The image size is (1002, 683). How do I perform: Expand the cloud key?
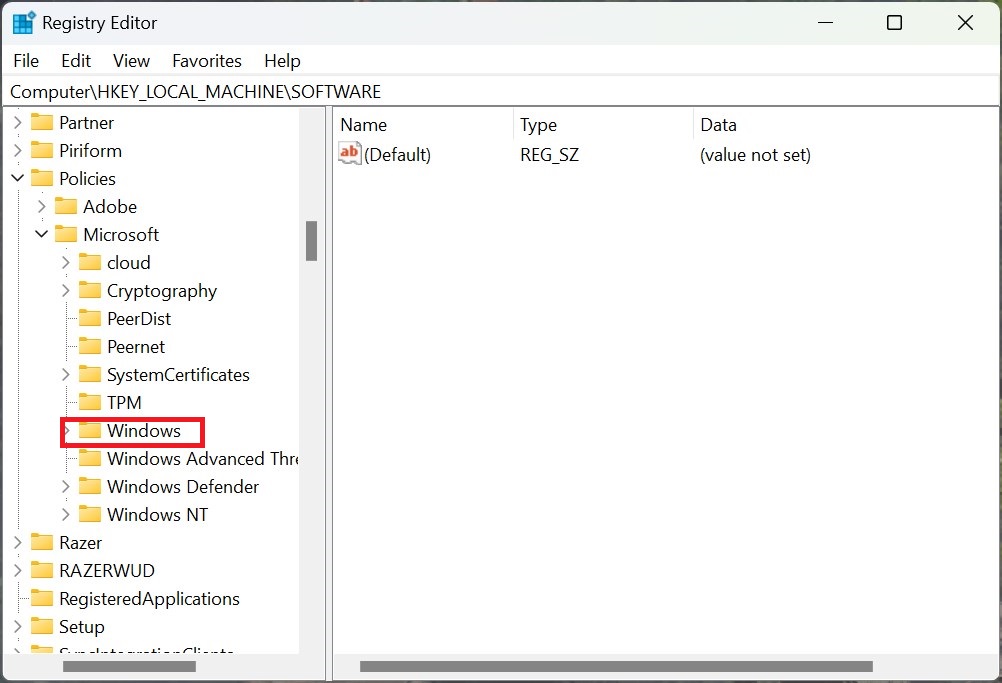(66, 263)
